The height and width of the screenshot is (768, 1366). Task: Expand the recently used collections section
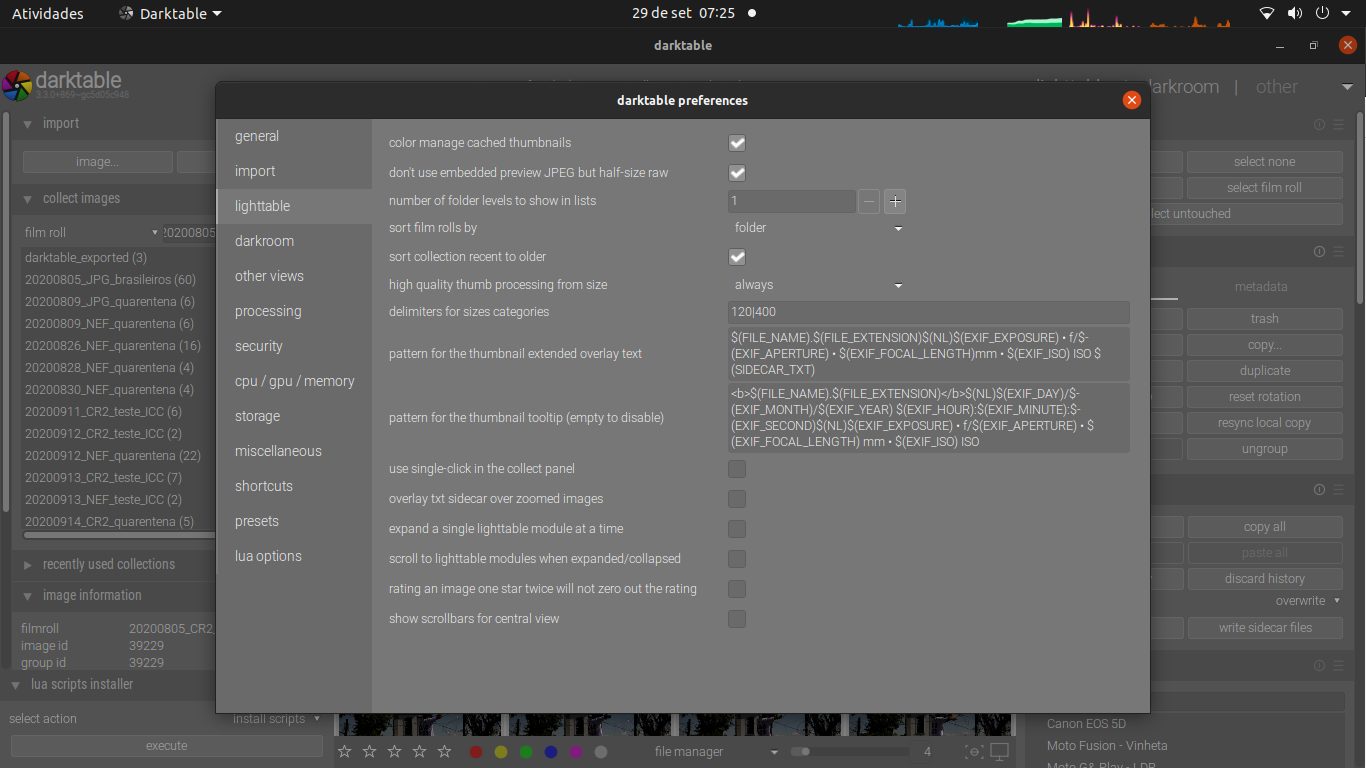click(x=108, y=564)
